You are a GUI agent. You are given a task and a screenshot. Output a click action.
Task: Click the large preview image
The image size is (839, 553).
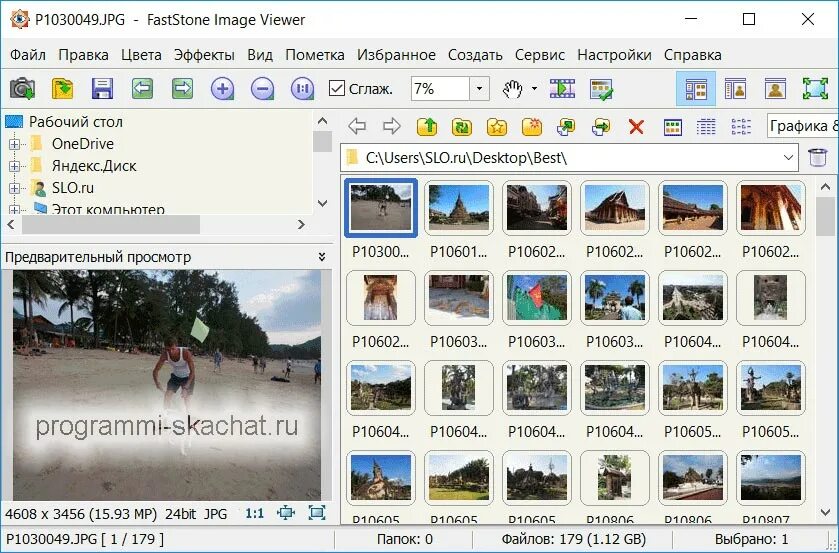click(x=167, y=385)
